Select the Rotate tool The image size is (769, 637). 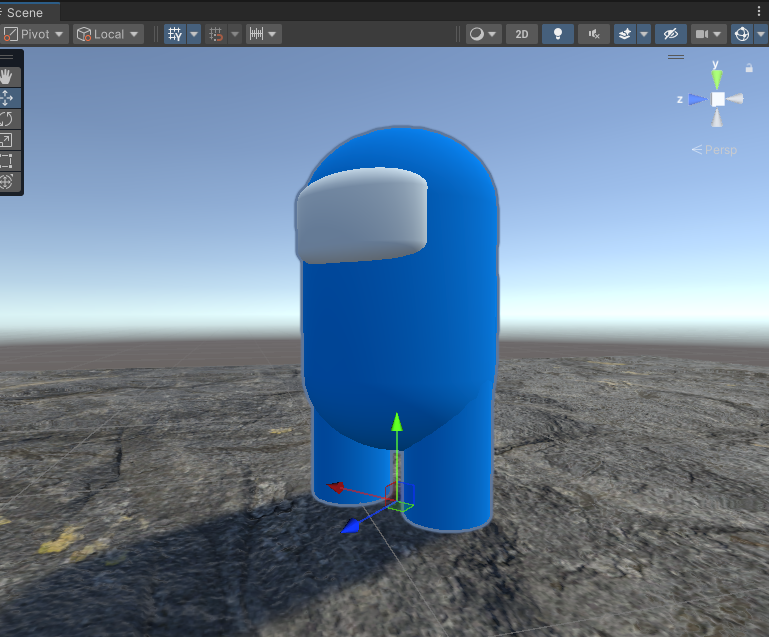7,119
